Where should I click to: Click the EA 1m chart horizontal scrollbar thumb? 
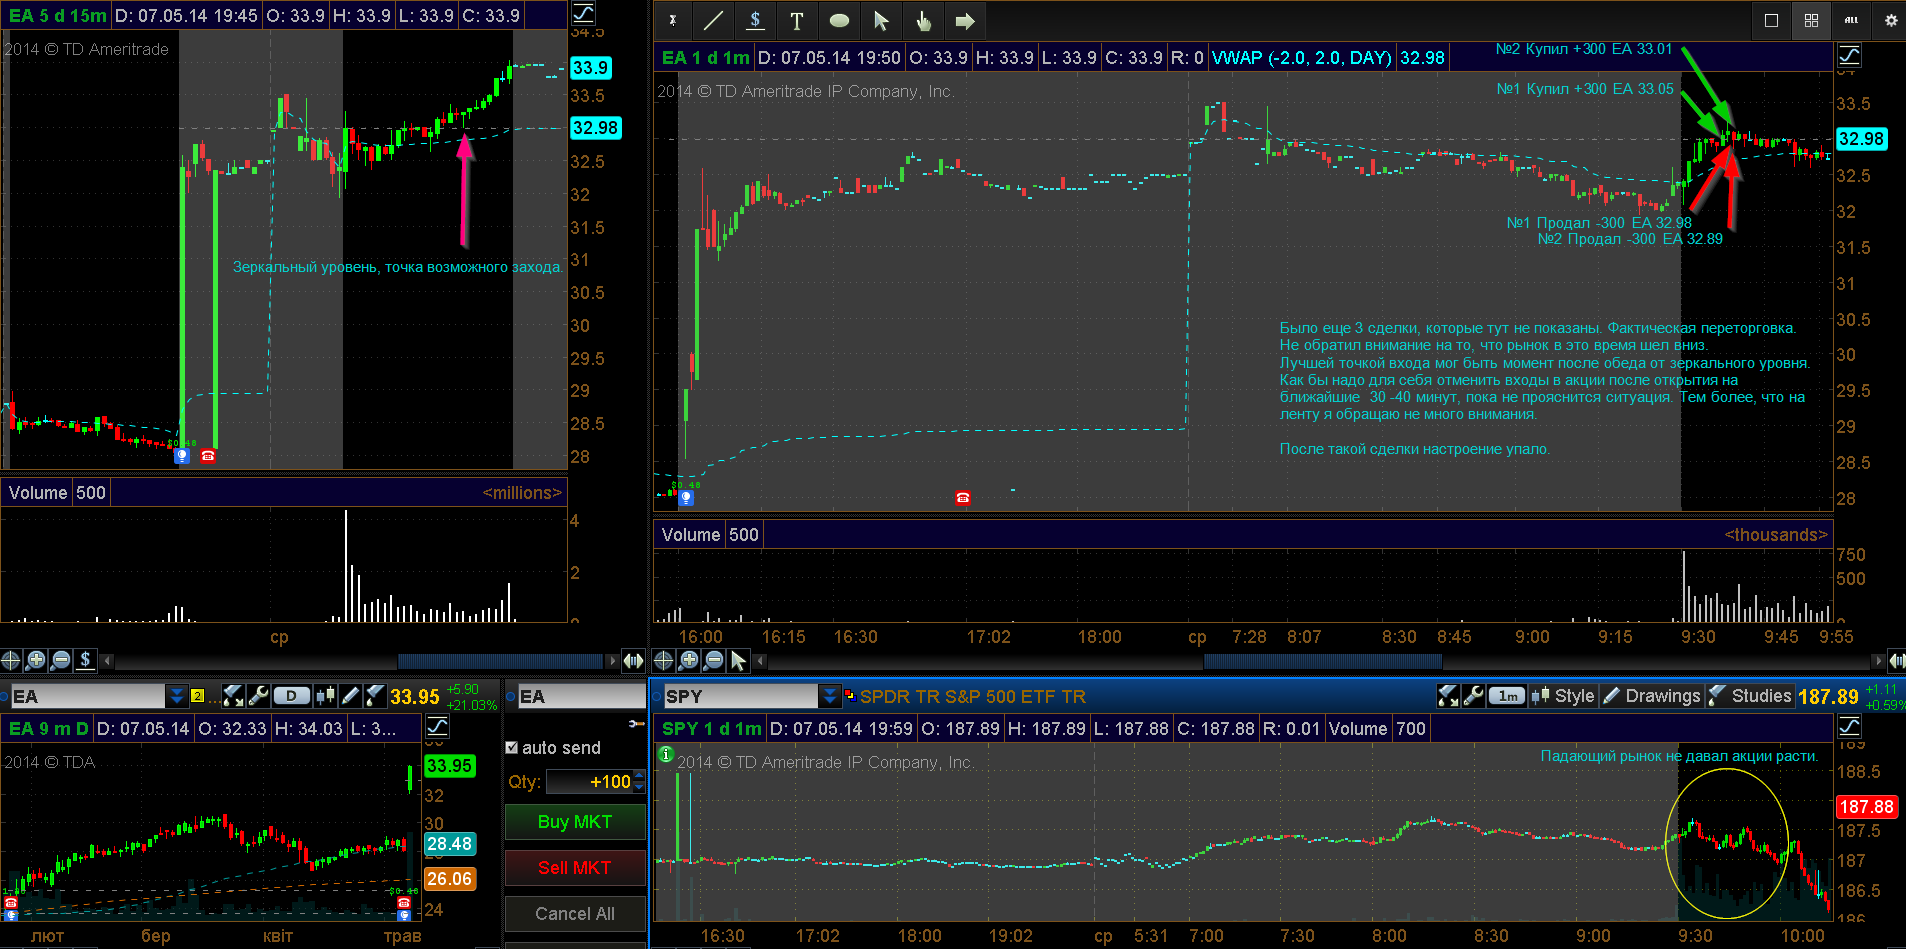tap(1322, 661)
